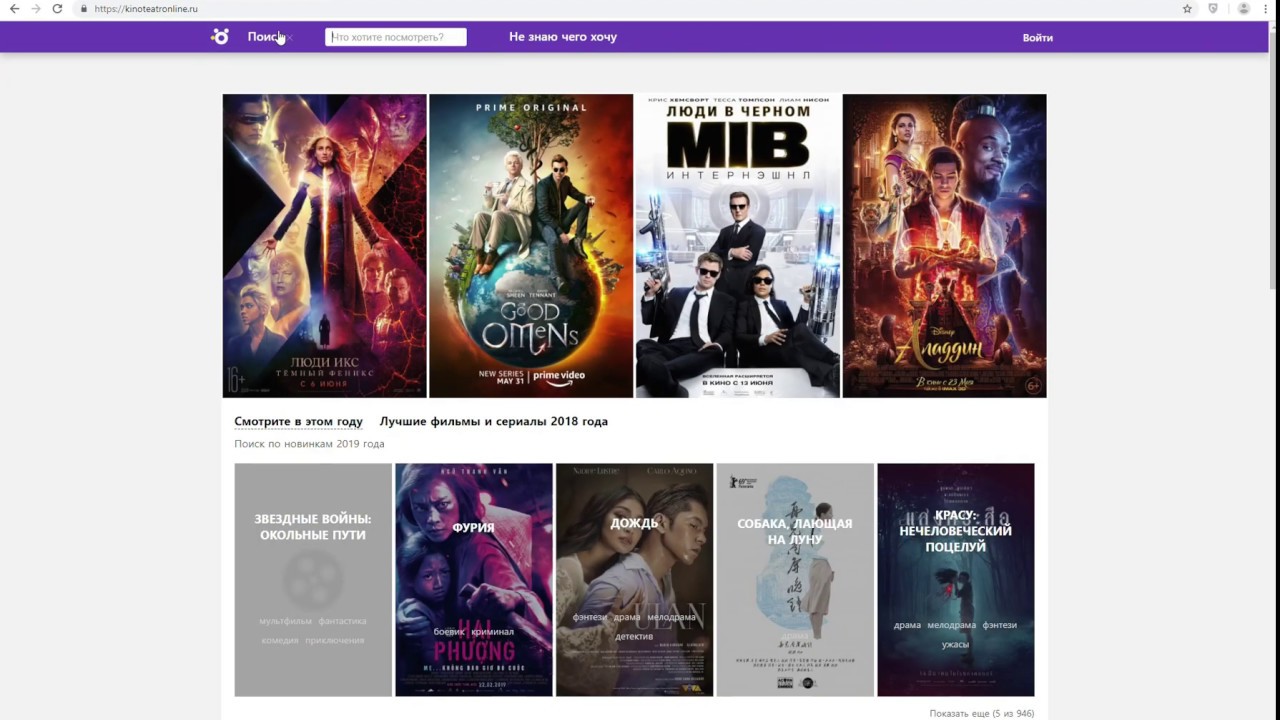Image resolution: width=1280 pixels, height=720 pixels.
Task: Click the browser forward arrow
Action: pos(36,9)
